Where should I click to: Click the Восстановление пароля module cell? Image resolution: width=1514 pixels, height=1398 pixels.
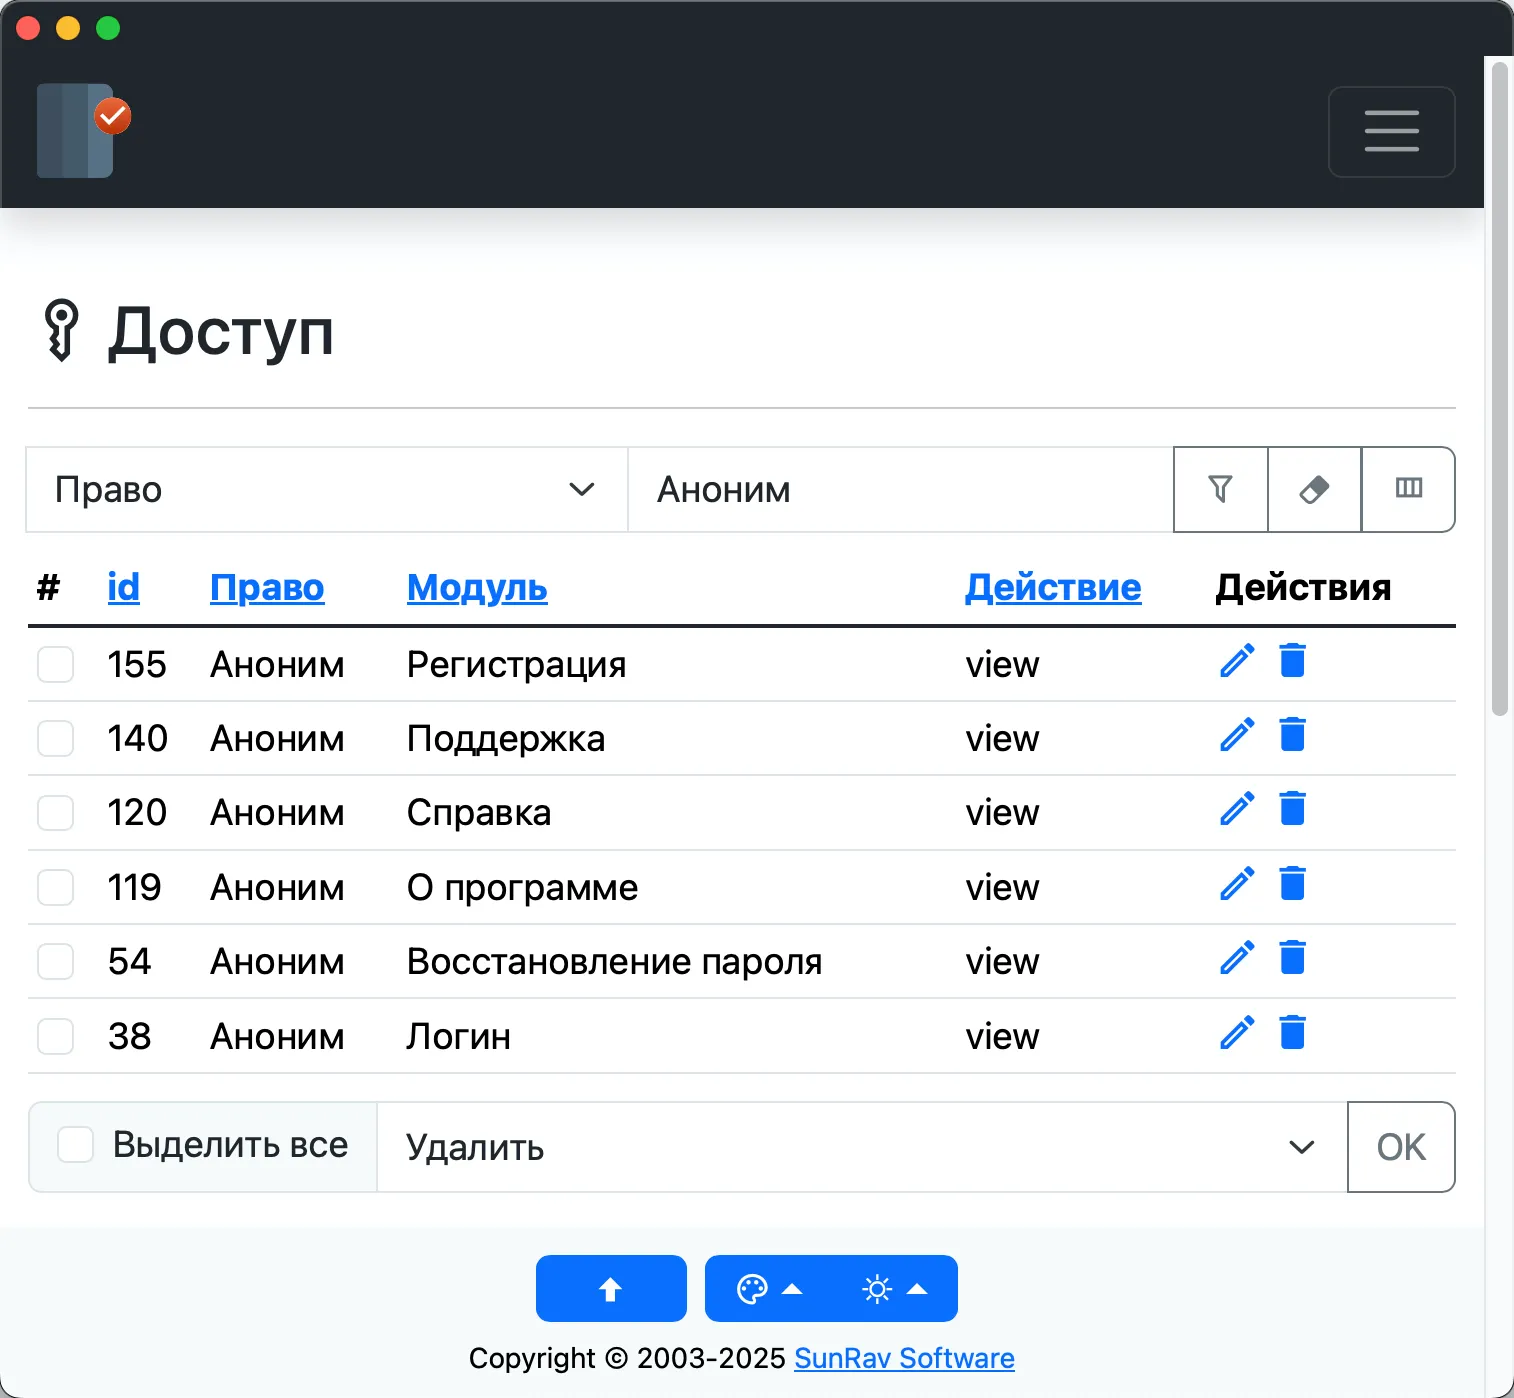pyautogui.click(x=614, y=961)
